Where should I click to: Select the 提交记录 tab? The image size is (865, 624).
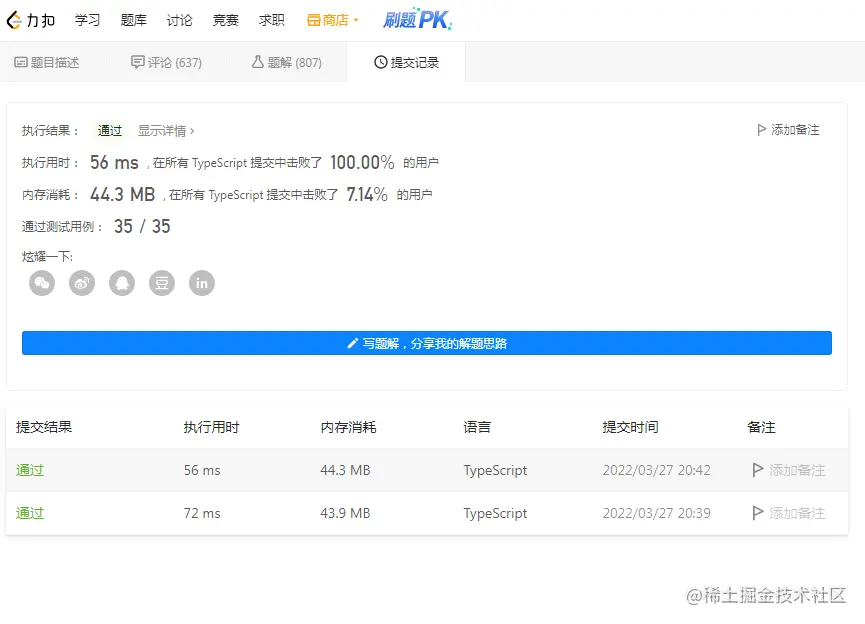[x=407, y=62]
